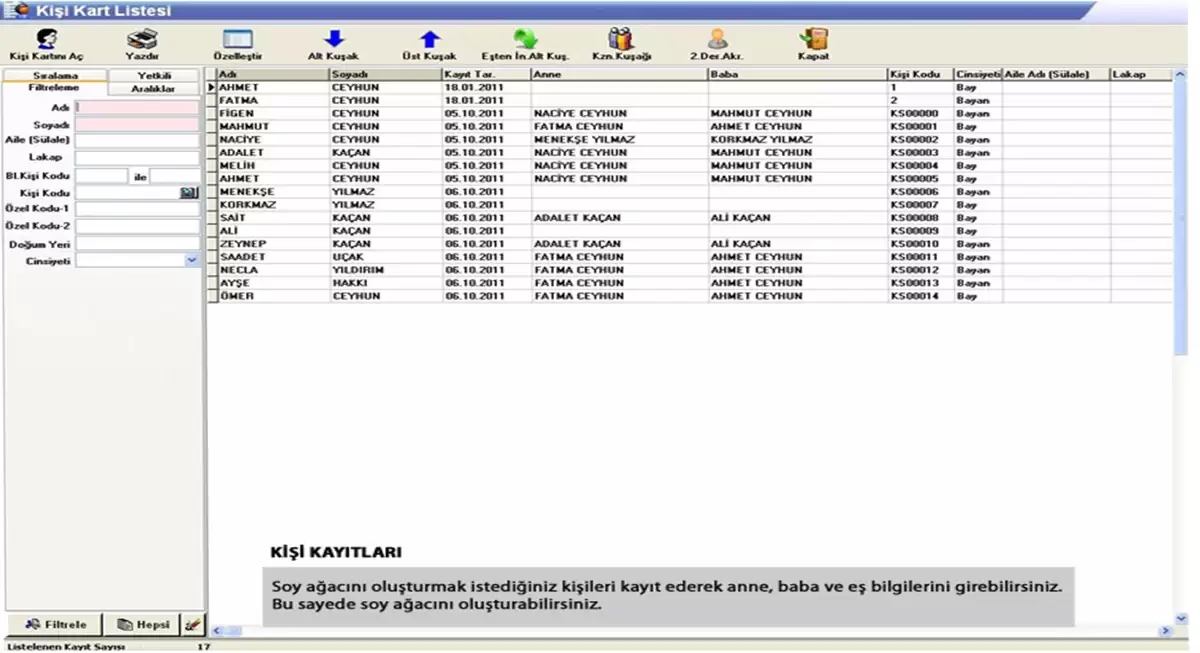
Task: Expand the Cinsiyeti dropdown
Action: click(191, 260)
